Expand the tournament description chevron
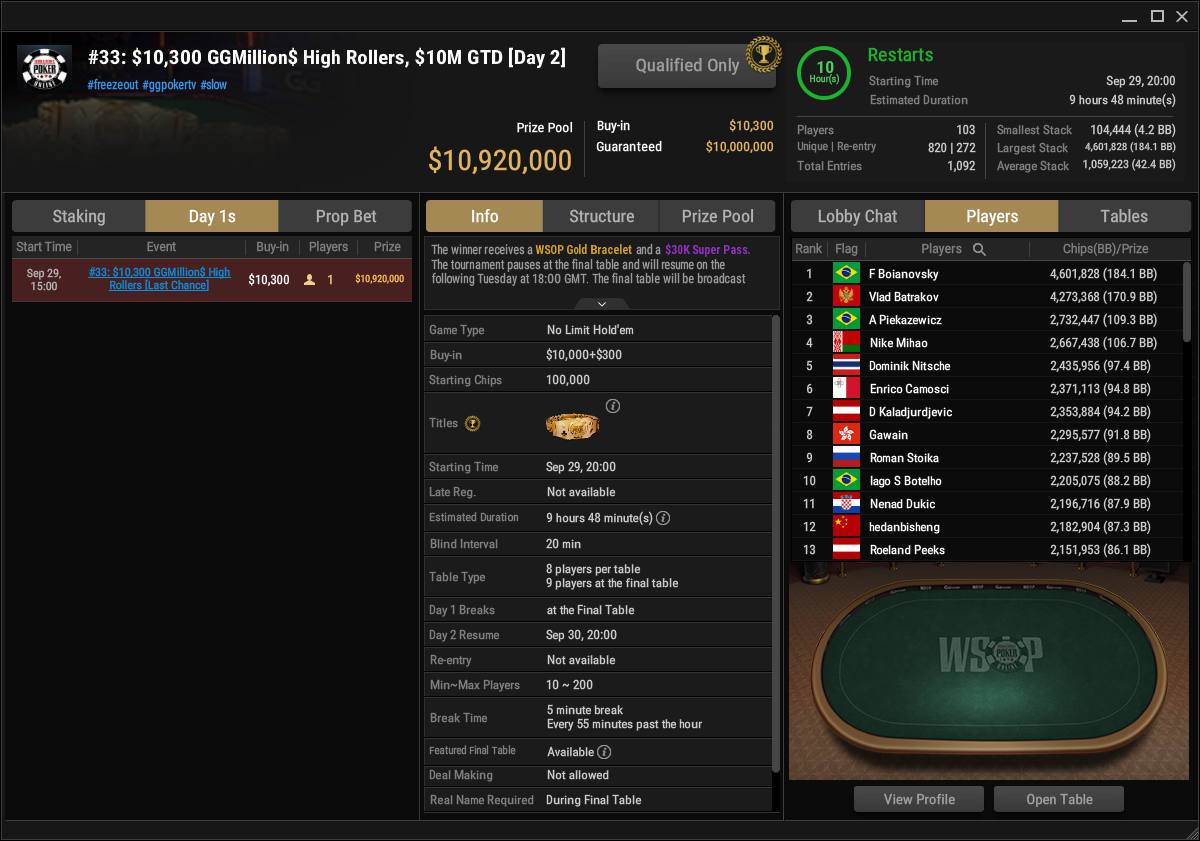The image size is (1200, 841). click(x=602, y=303)
